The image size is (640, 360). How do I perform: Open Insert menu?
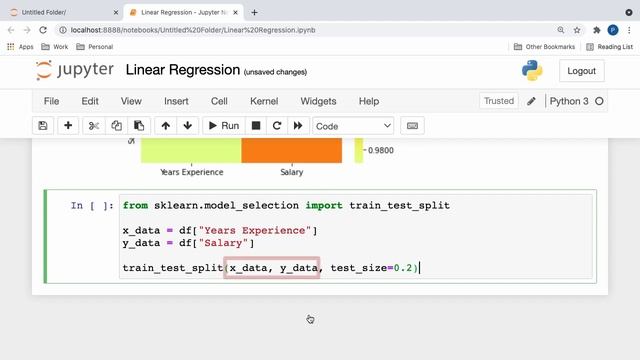point(176,101)
